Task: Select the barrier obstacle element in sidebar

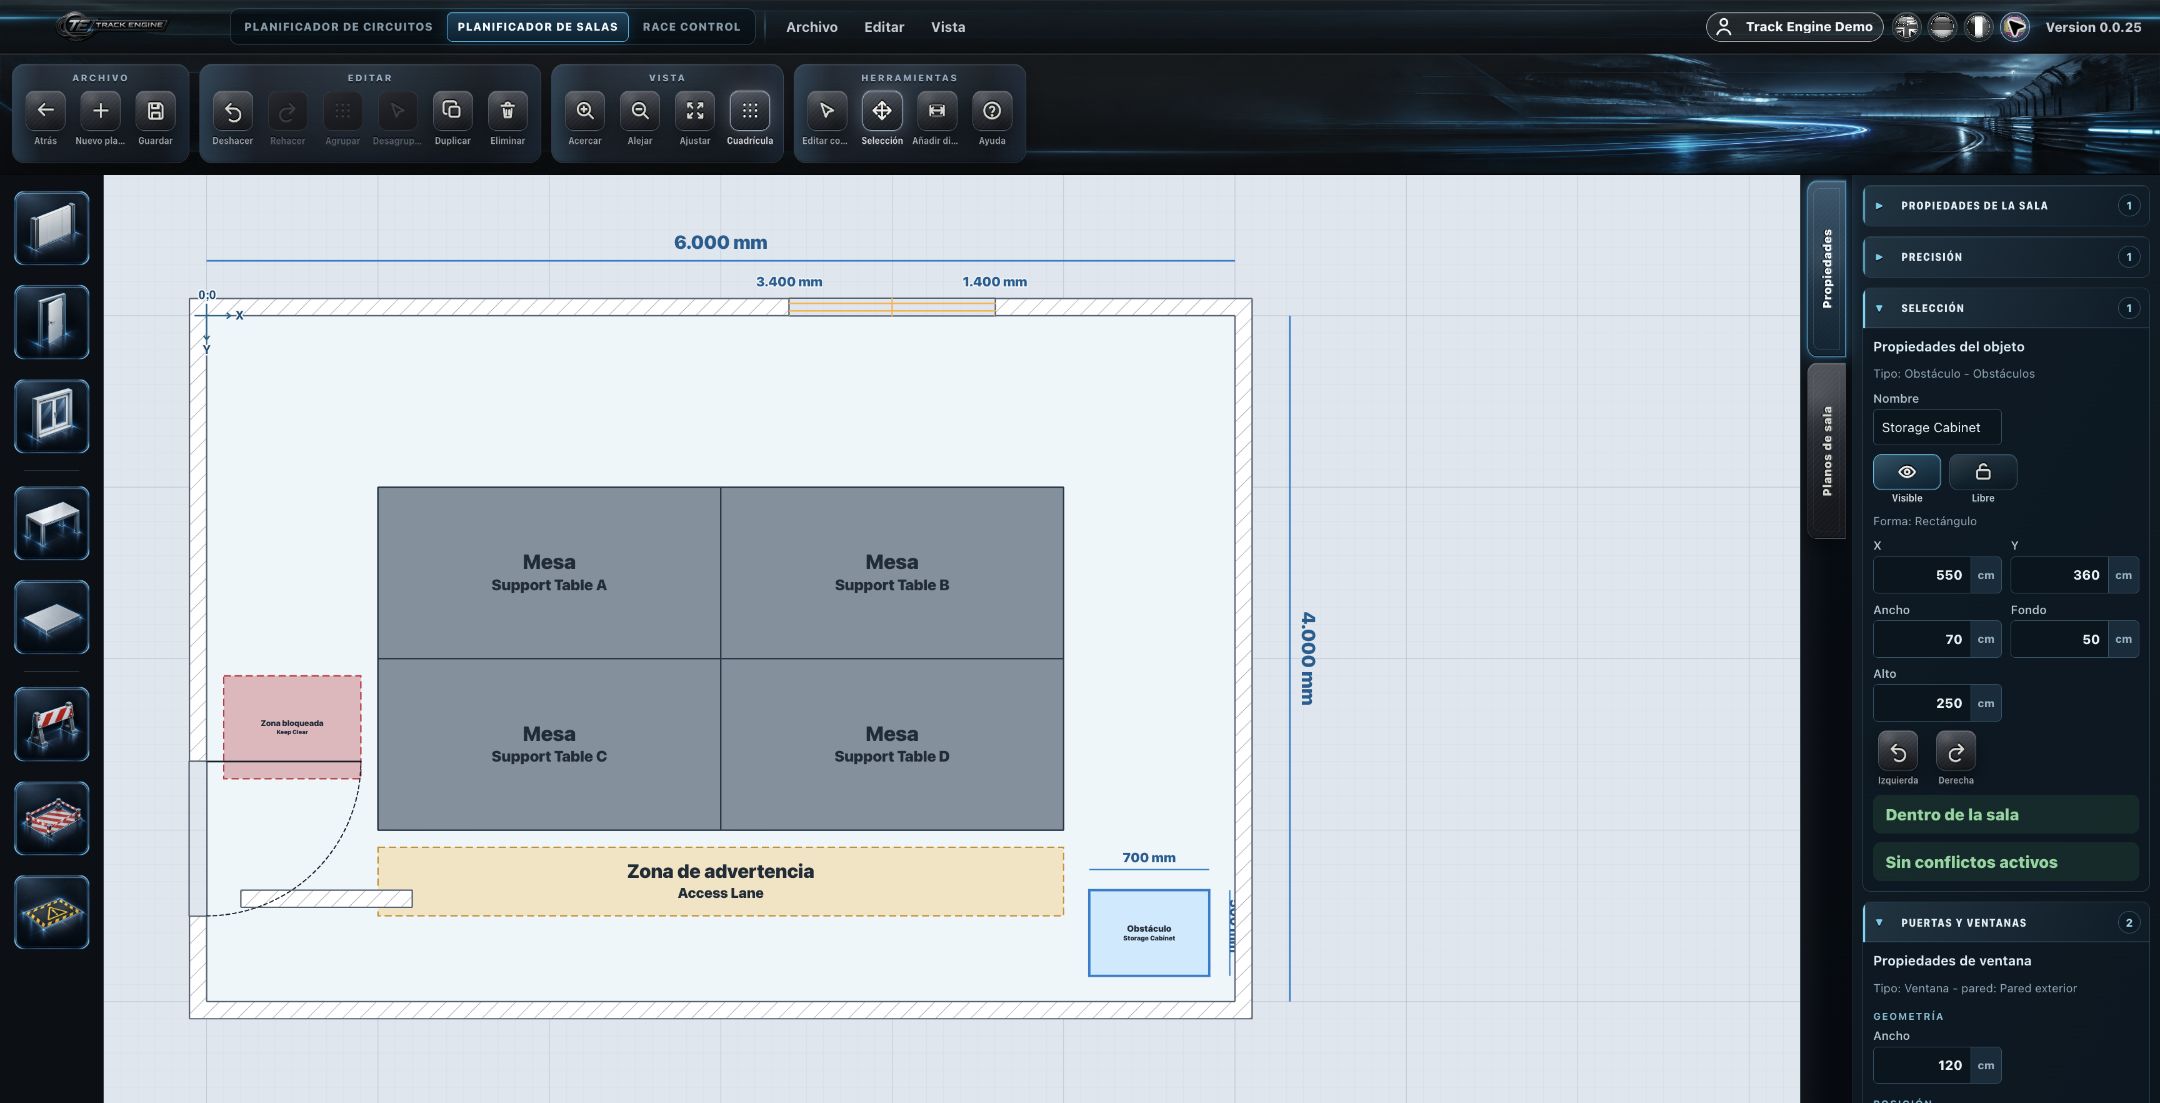Action: tap(52, 725)
